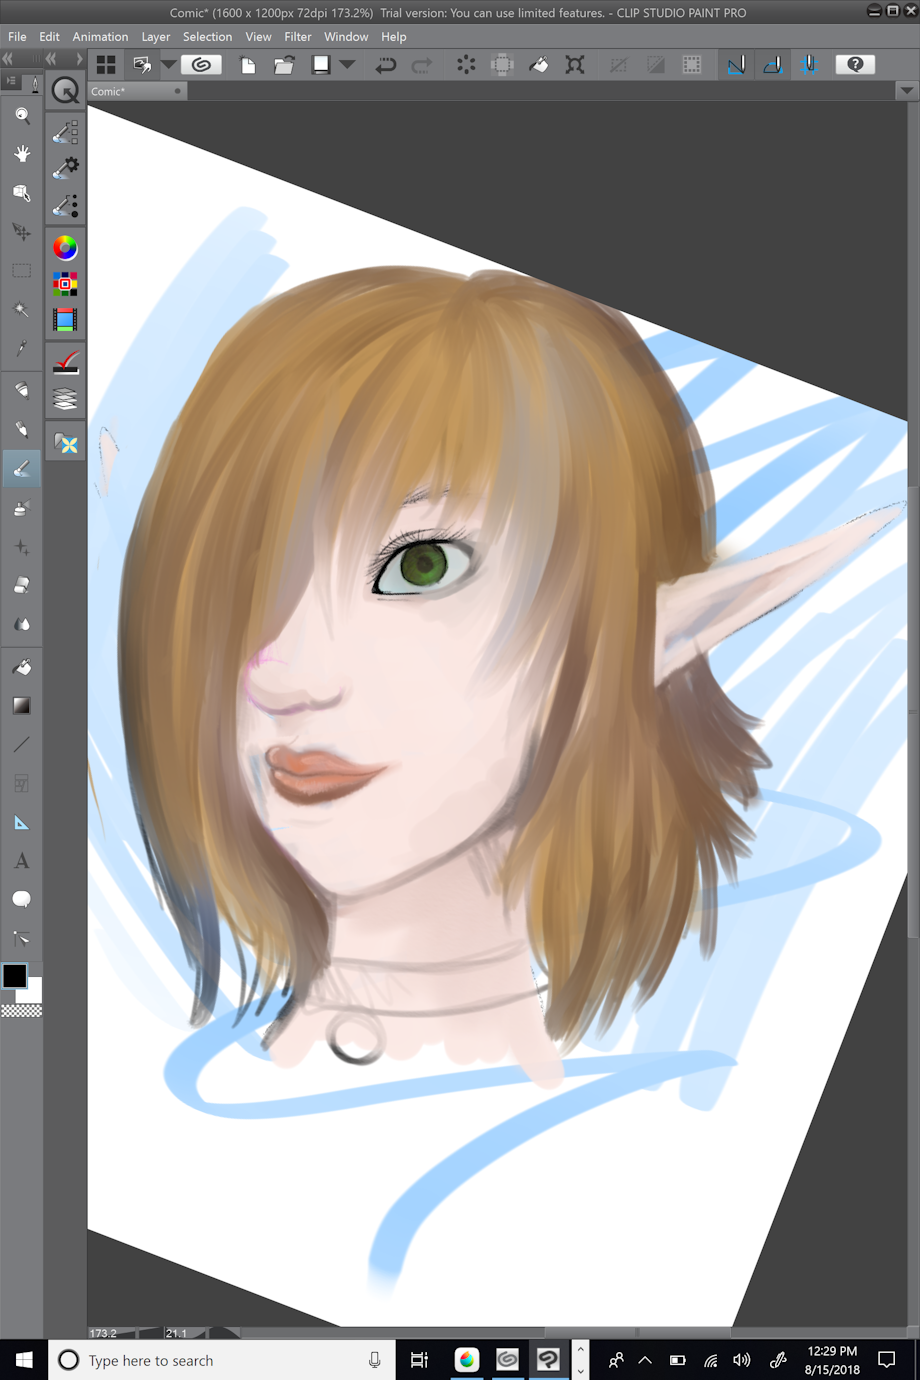Select the Auto select magic wand tool
Viewport: 920px width, 1380px height.
tap(21, 310)
